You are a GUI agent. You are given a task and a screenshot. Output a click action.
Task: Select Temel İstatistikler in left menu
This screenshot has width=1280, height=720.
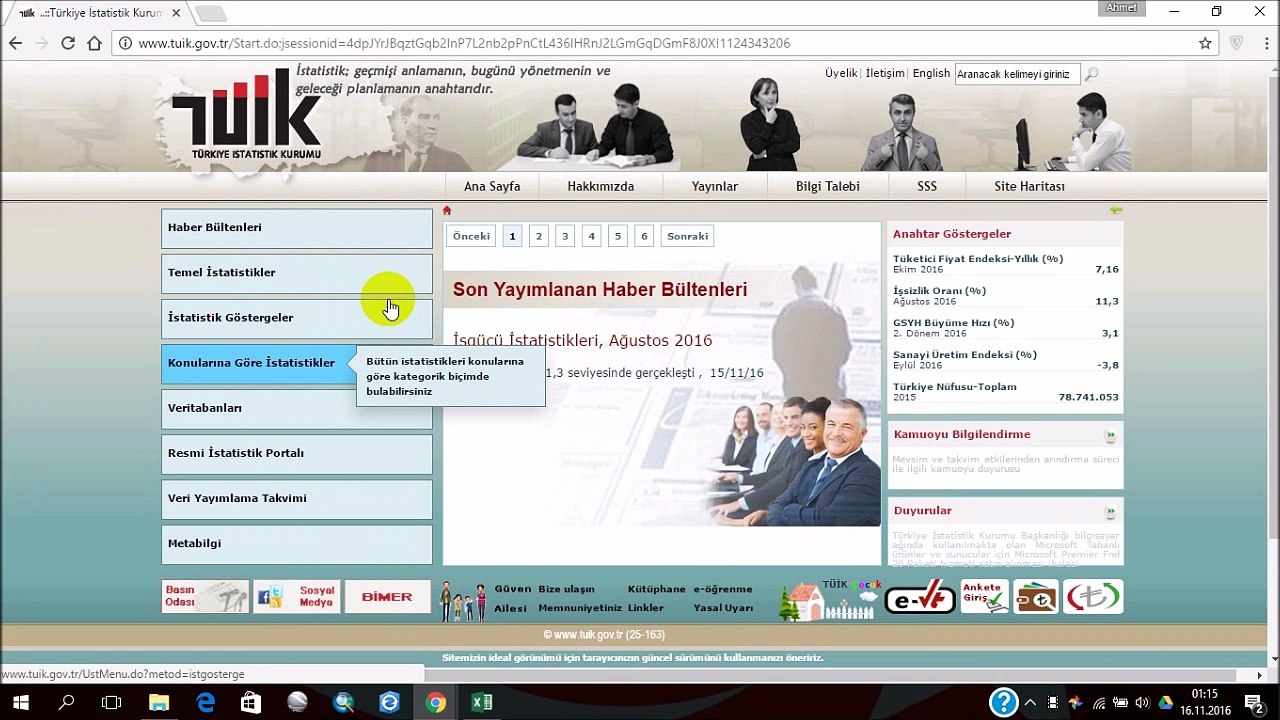pyautogui.click(x=297, y=273)
